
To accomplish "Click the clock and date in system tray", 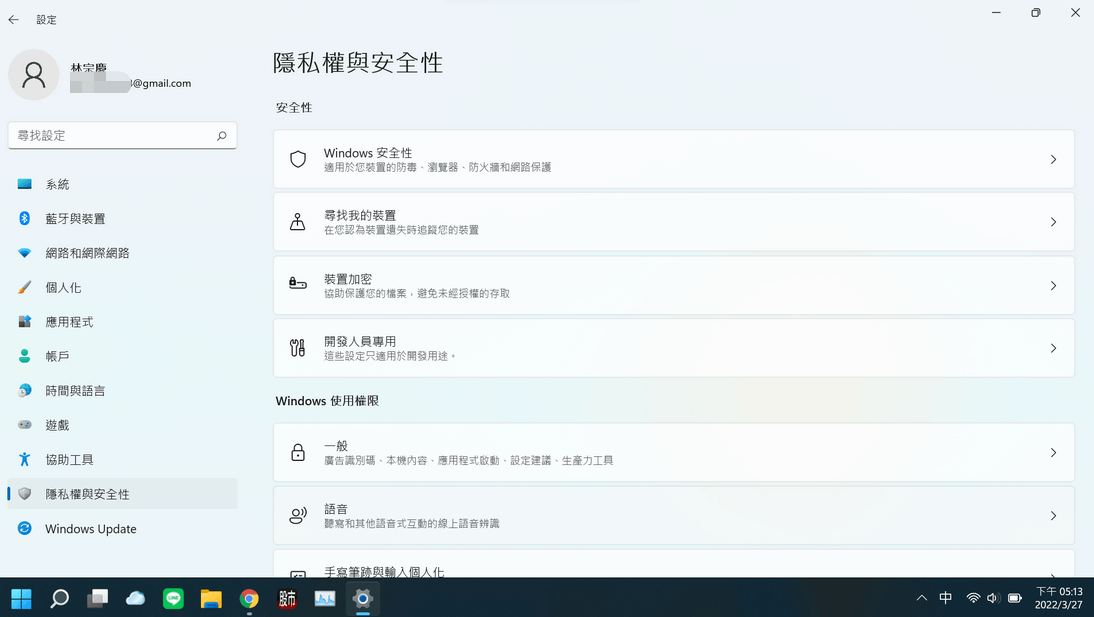I will 1059,598.
